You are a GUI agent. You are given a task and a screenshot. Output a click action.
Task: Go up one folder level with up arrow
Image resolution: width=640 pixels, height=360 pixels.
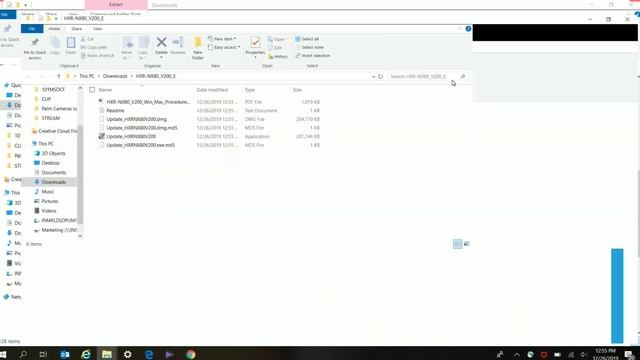click(x=59, y=76)
